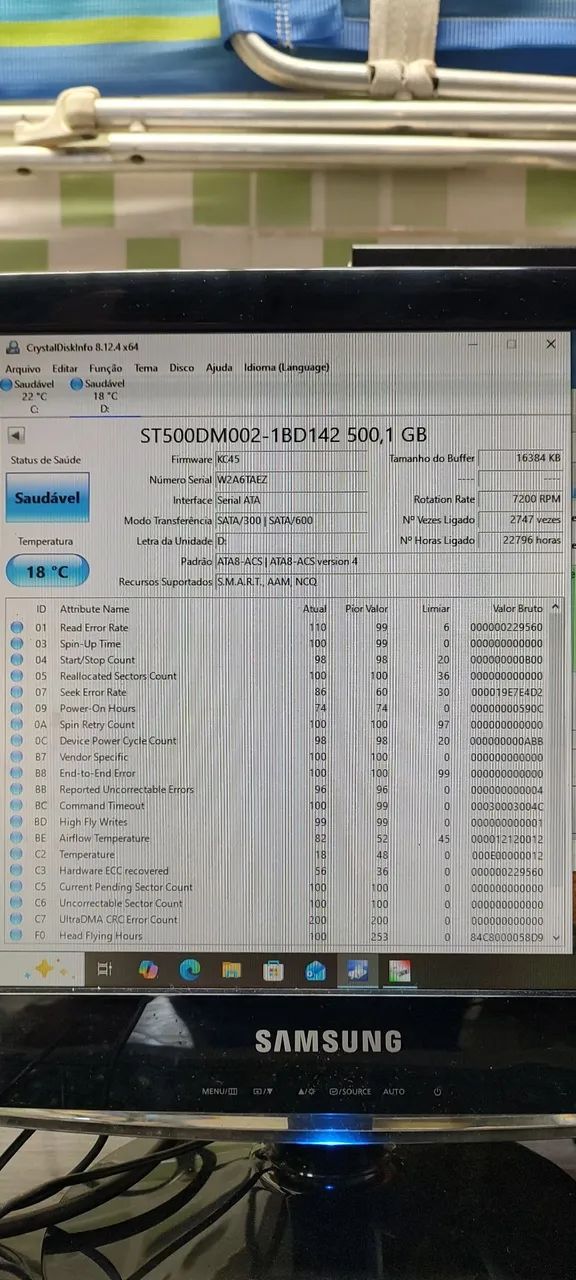Open Outlook from the taskbar
This screenshot has height=1280, width=576.
click(316, 970)
